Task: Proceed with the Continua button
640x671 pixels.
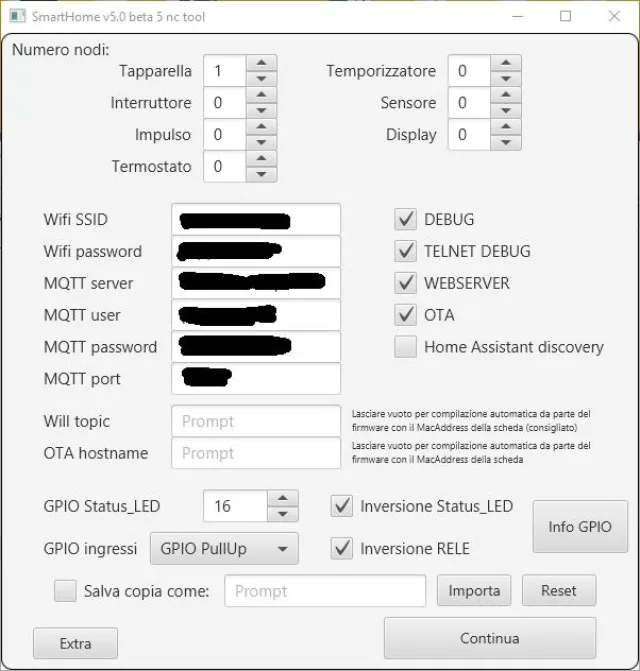Action: (x=490, y=638)
